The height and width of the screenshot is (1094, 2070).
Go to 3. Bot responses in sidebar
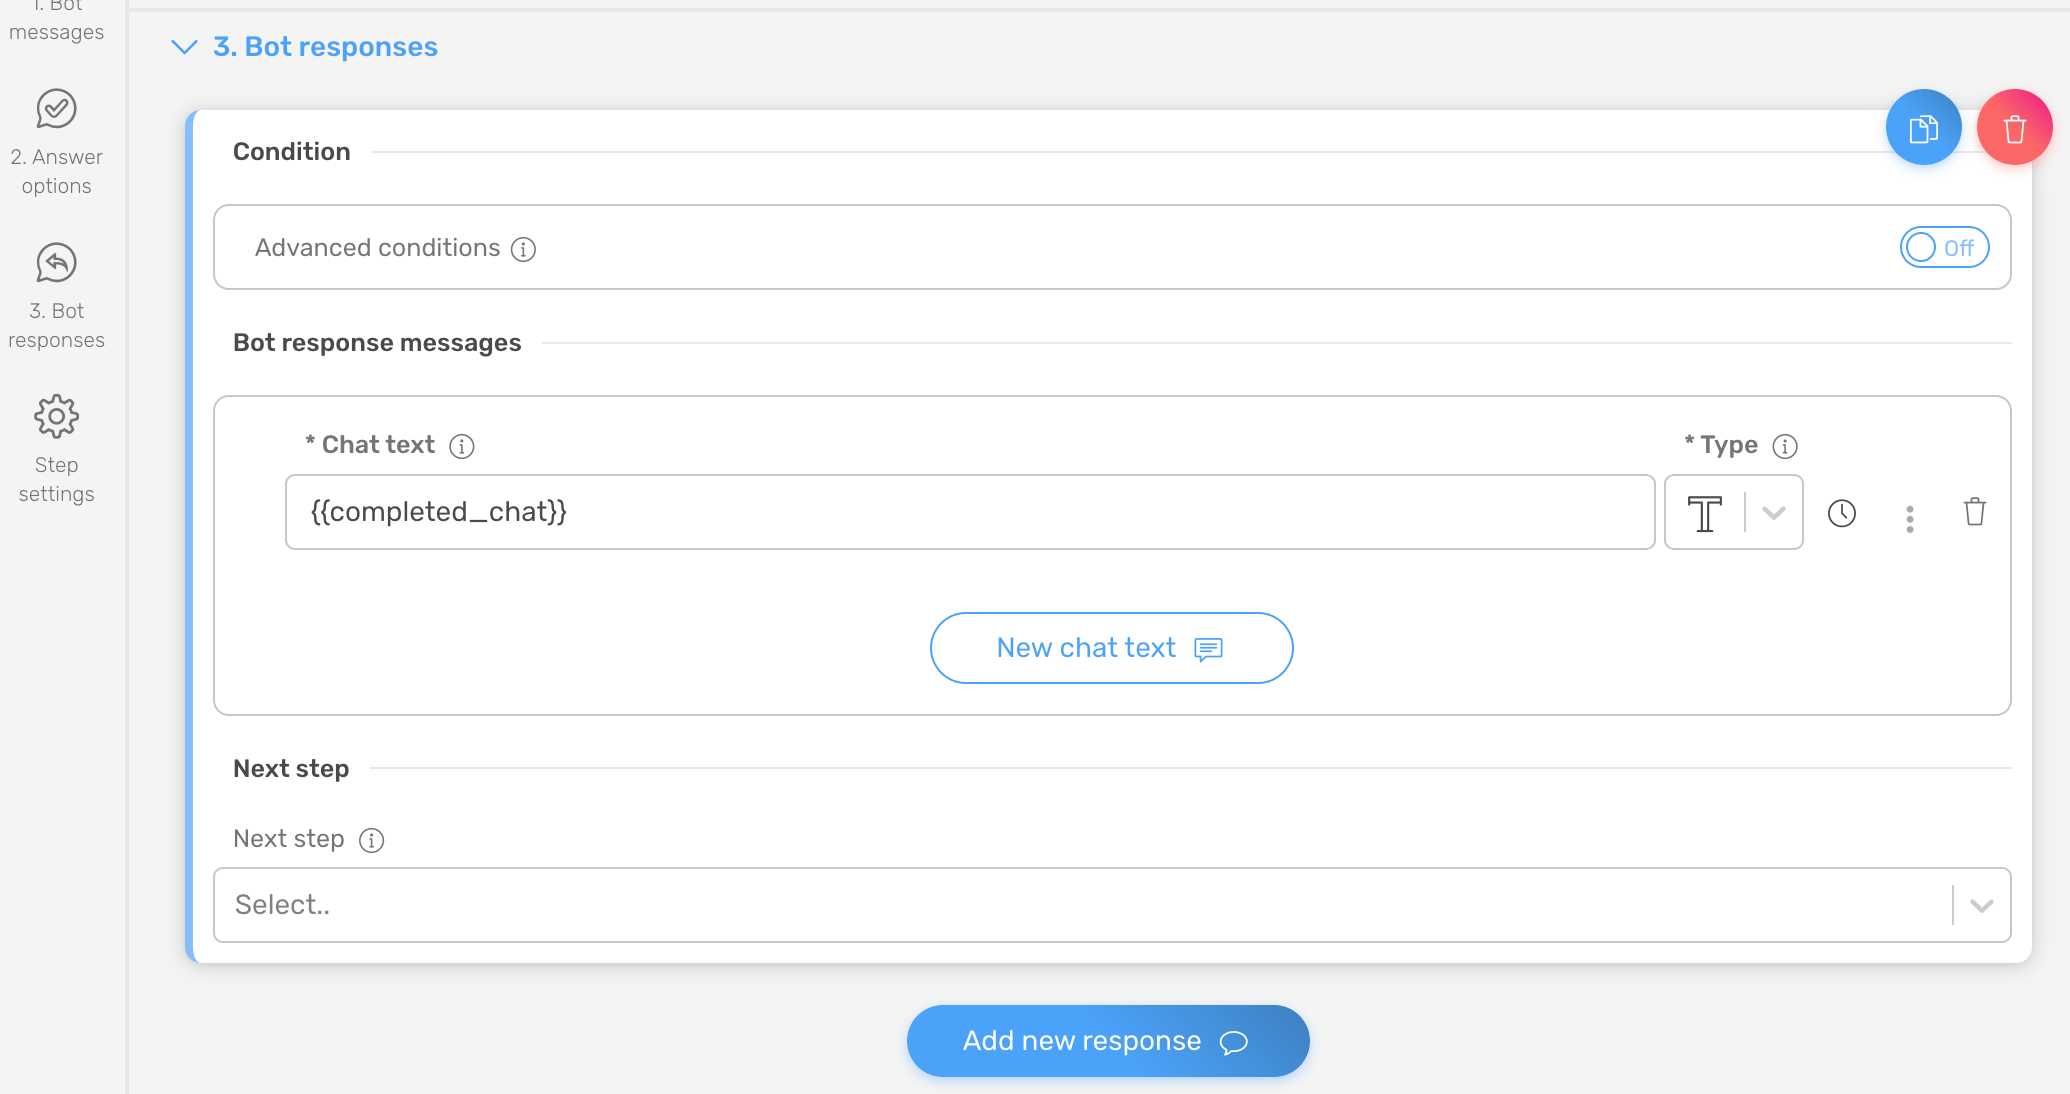[56, 297]
